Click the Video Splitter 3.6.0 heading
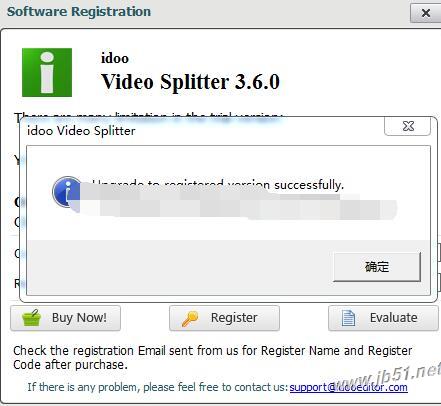Screen dimensions: 441x406 [190, 82]
